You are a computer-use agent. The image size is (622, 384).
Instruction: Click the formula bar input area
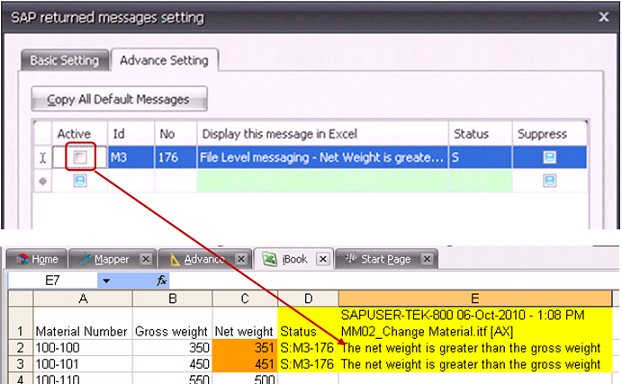tap(393, 281)
